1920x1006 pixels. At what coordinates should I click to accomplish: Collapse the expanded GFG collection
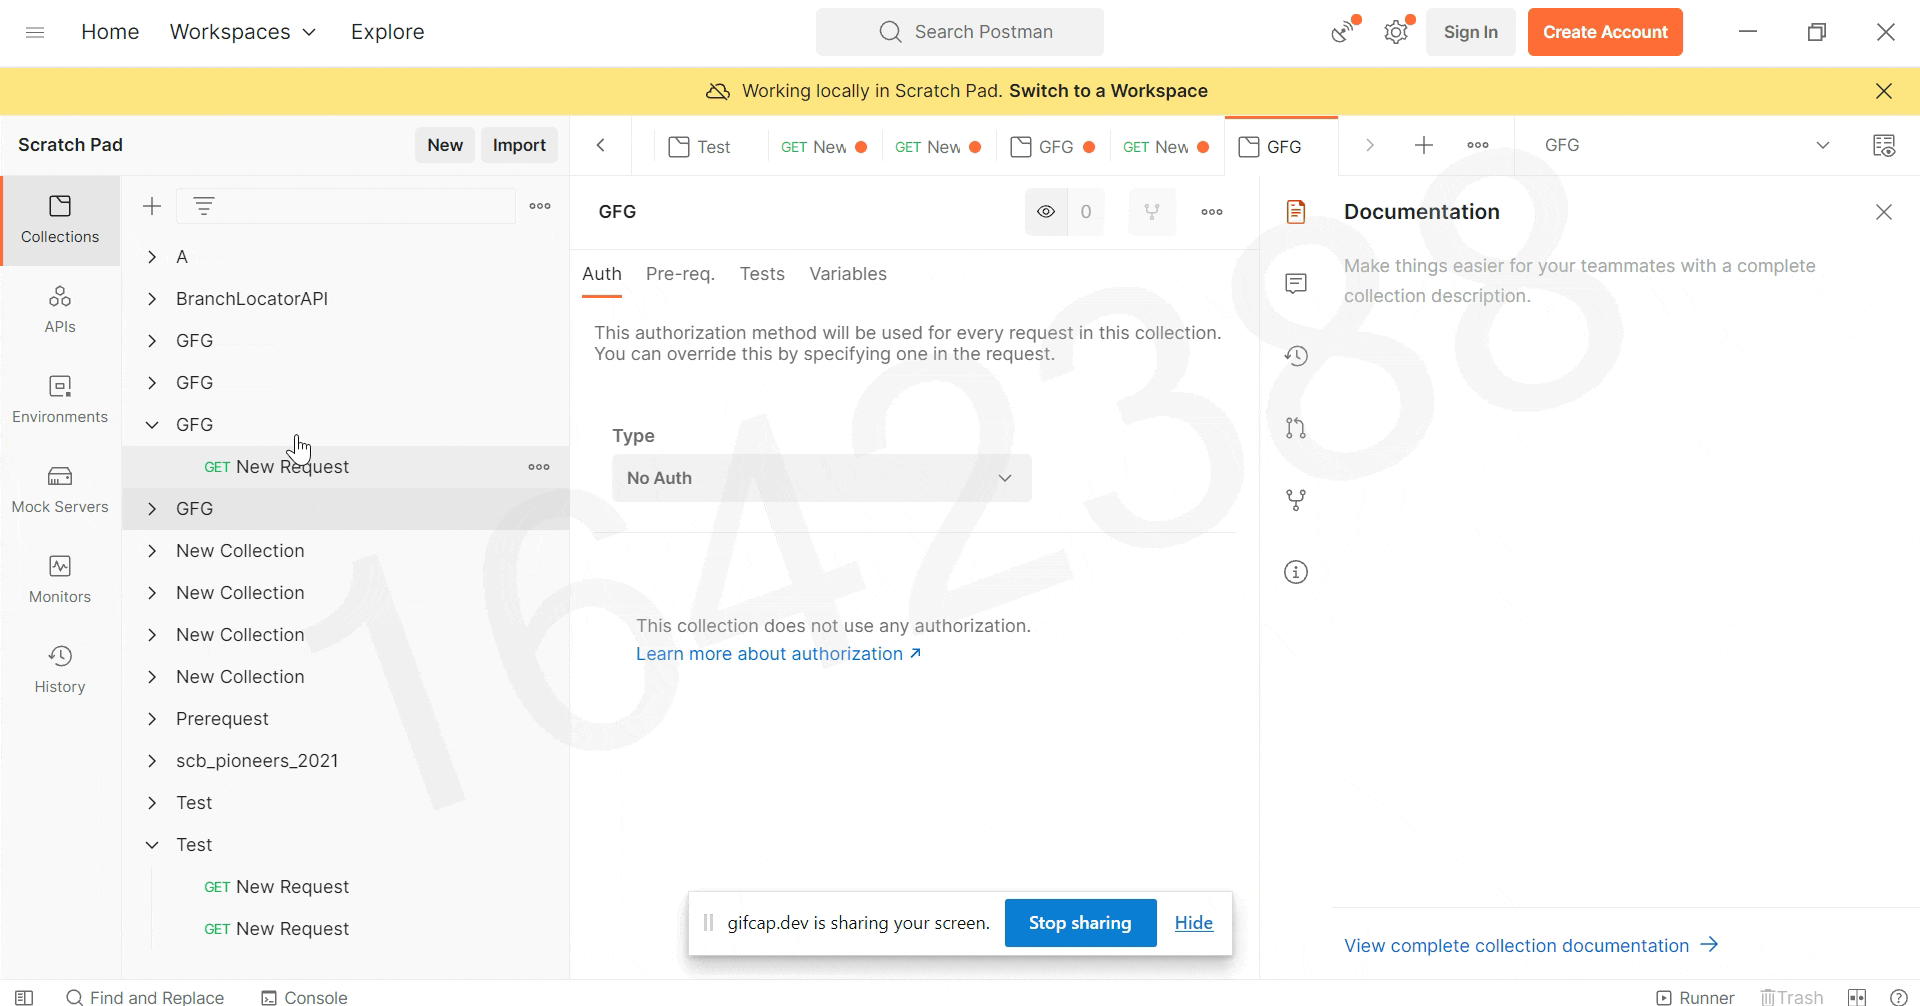(152, 425)
